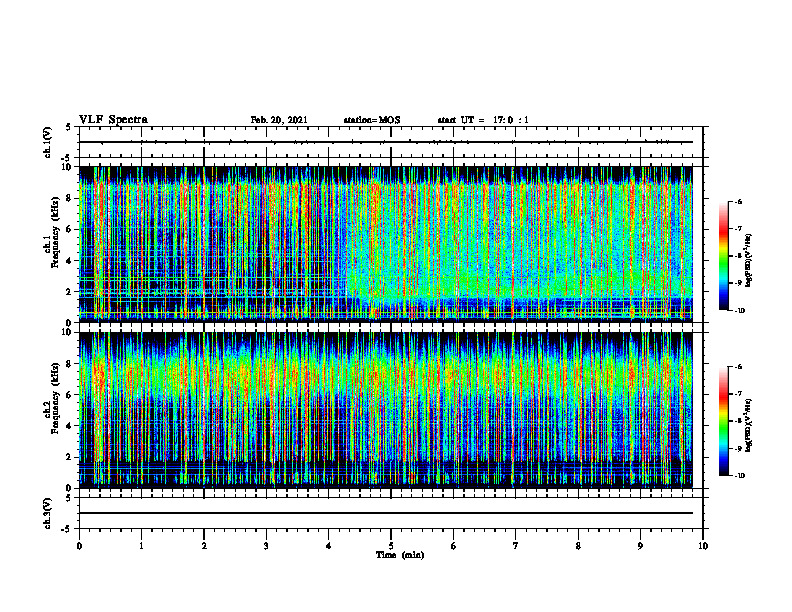Click the "VLF Spectra" plot title

(x=113, y=120)
